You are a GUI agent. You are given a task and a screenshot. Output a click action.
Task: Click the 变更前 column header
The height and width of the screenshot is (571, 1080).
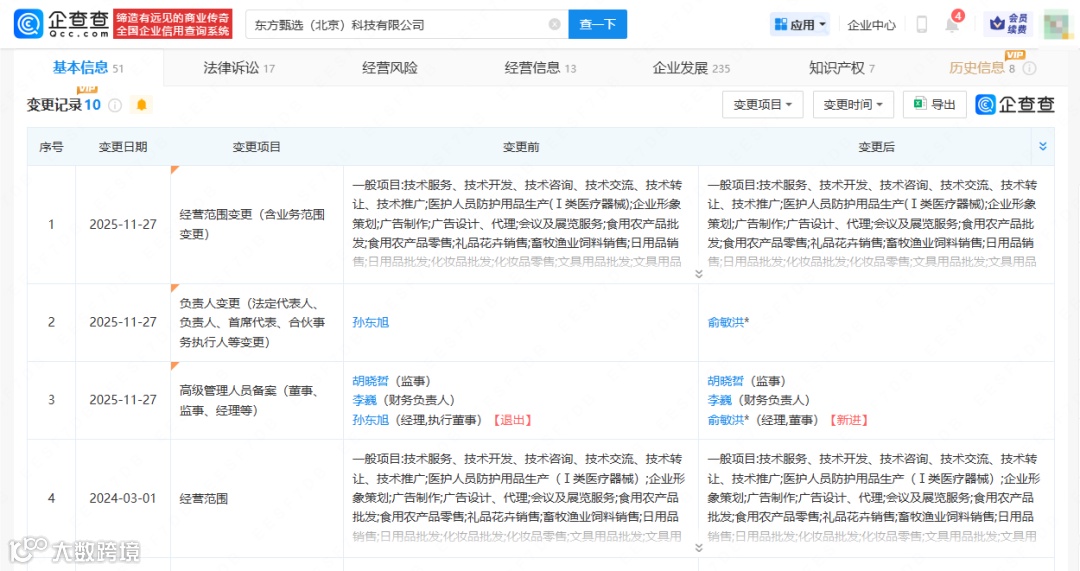pos(521,147)
